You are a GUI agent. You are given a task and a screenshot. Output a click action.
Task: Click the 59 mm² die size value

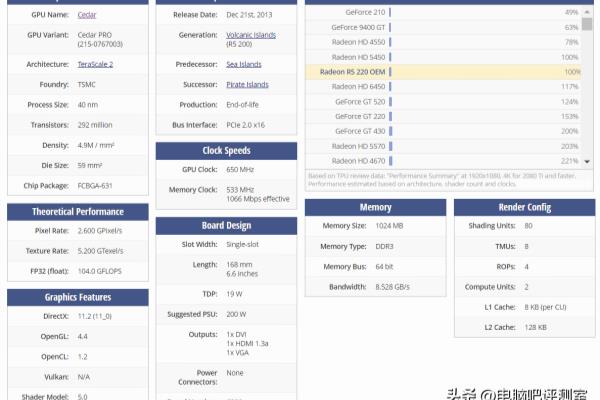coord(90,166)
